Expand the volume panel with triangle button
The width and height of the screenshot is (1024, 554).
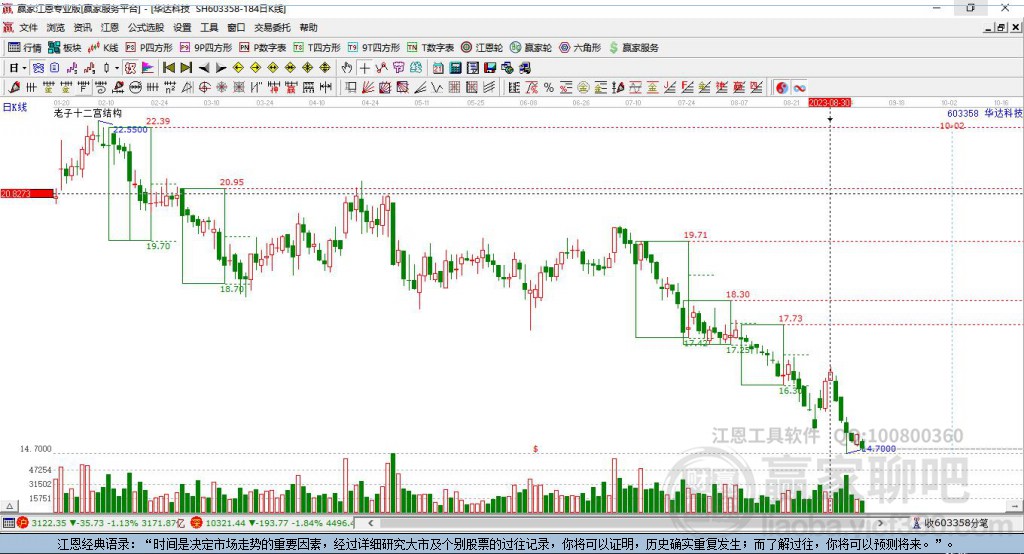(9, 506)
